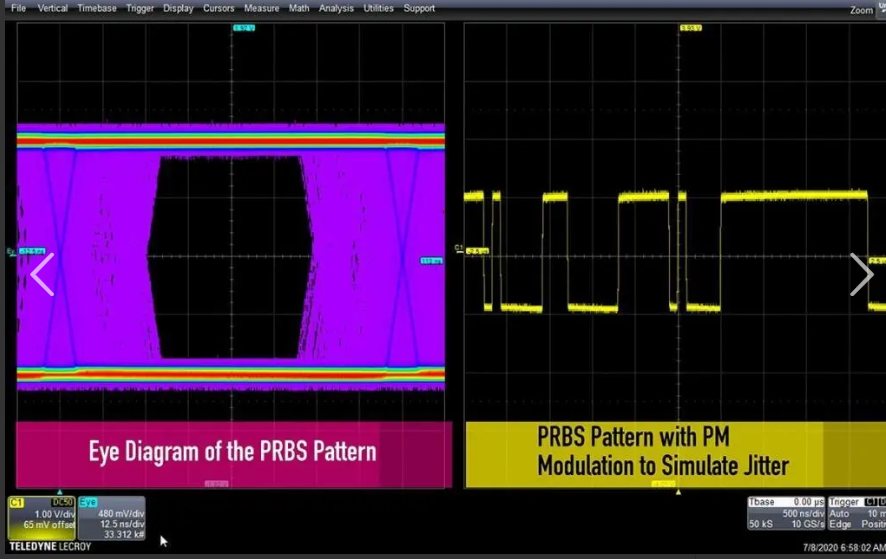Open the Math menu
The height and width of the screenshot is (559, 886).
click(x=299, y=8)
